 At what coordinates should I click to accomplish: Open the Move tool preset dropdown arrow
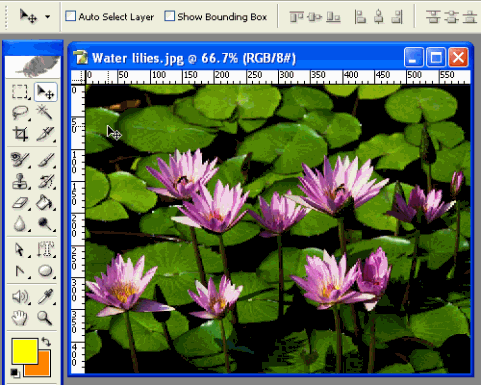48,16
